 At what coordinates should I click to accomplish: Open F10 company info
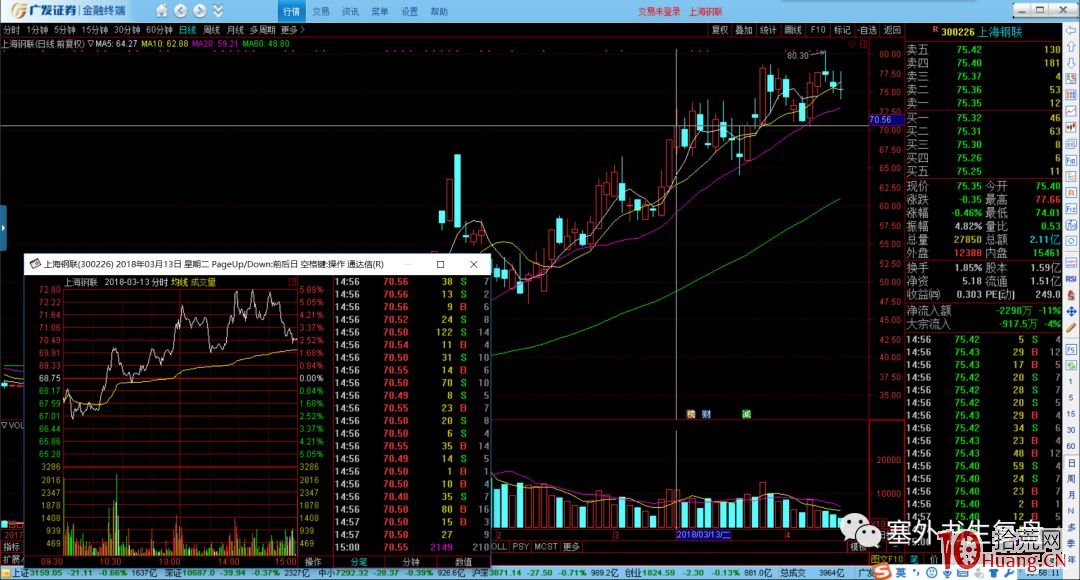[x=818, y=30]
